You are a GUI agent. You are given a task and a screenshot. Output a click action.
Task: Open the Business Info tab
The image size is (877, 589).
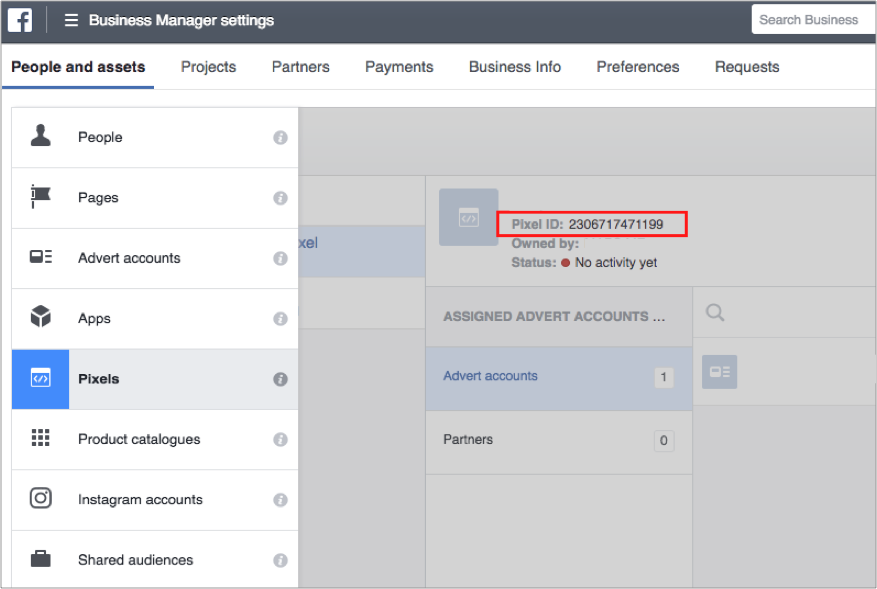pyautogui.click(x=515, y=67)
